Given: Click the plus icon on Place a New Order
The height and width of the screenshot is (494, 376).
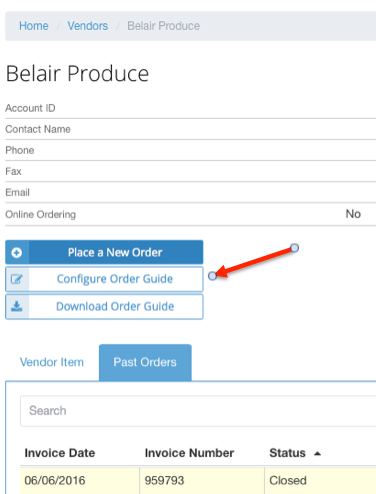Looking at the screenshot, I should (x=17, y=253).
